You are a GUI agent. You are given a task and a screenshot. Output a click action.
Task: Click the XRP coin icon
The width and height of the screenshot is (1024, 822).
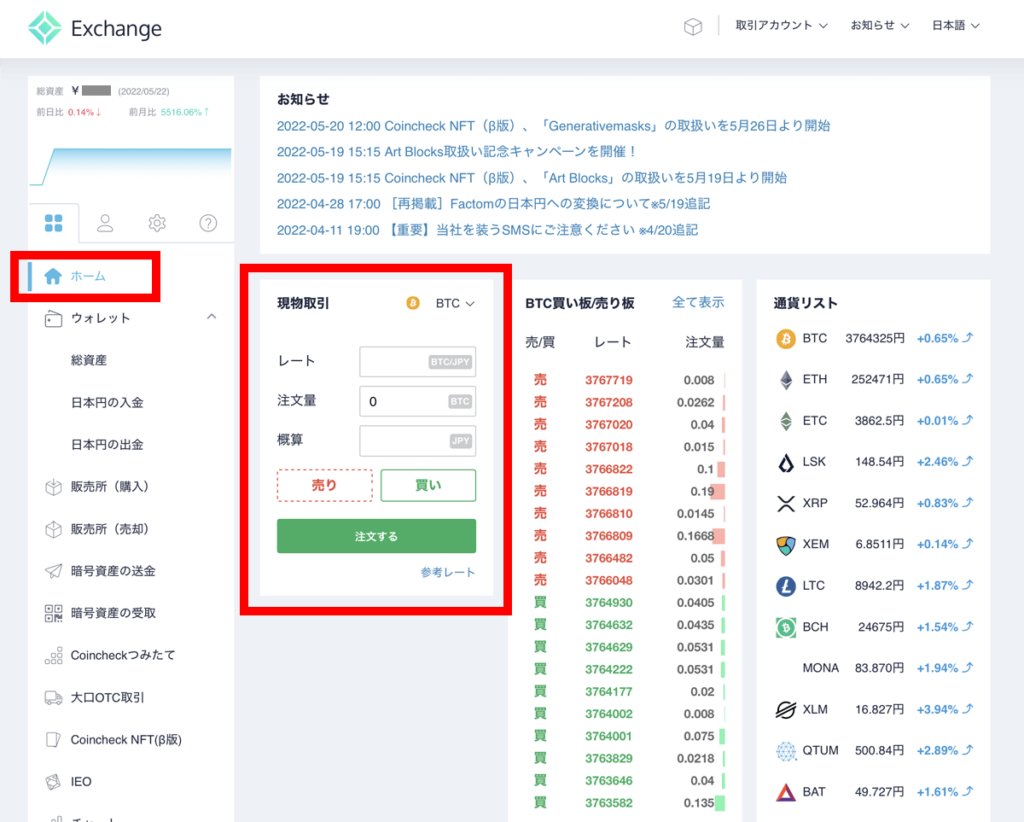pyautogui.click(x=786, y=503)
